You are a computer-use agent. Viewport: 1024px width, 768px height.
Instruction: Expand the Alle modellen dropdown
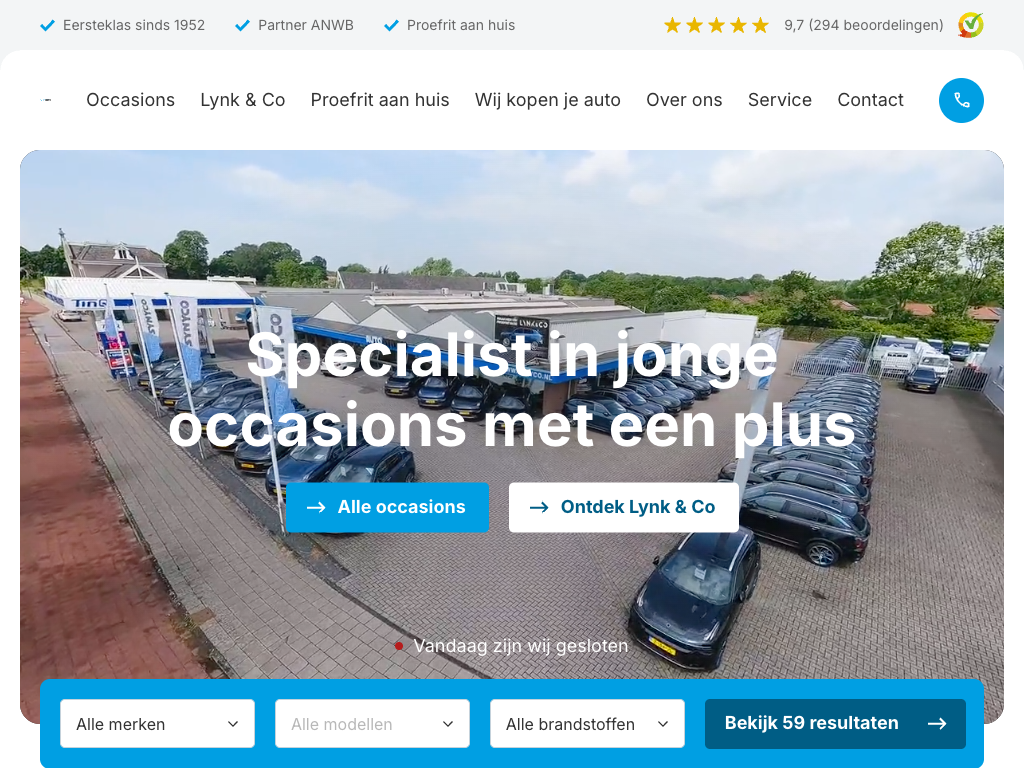pos(372,724)
